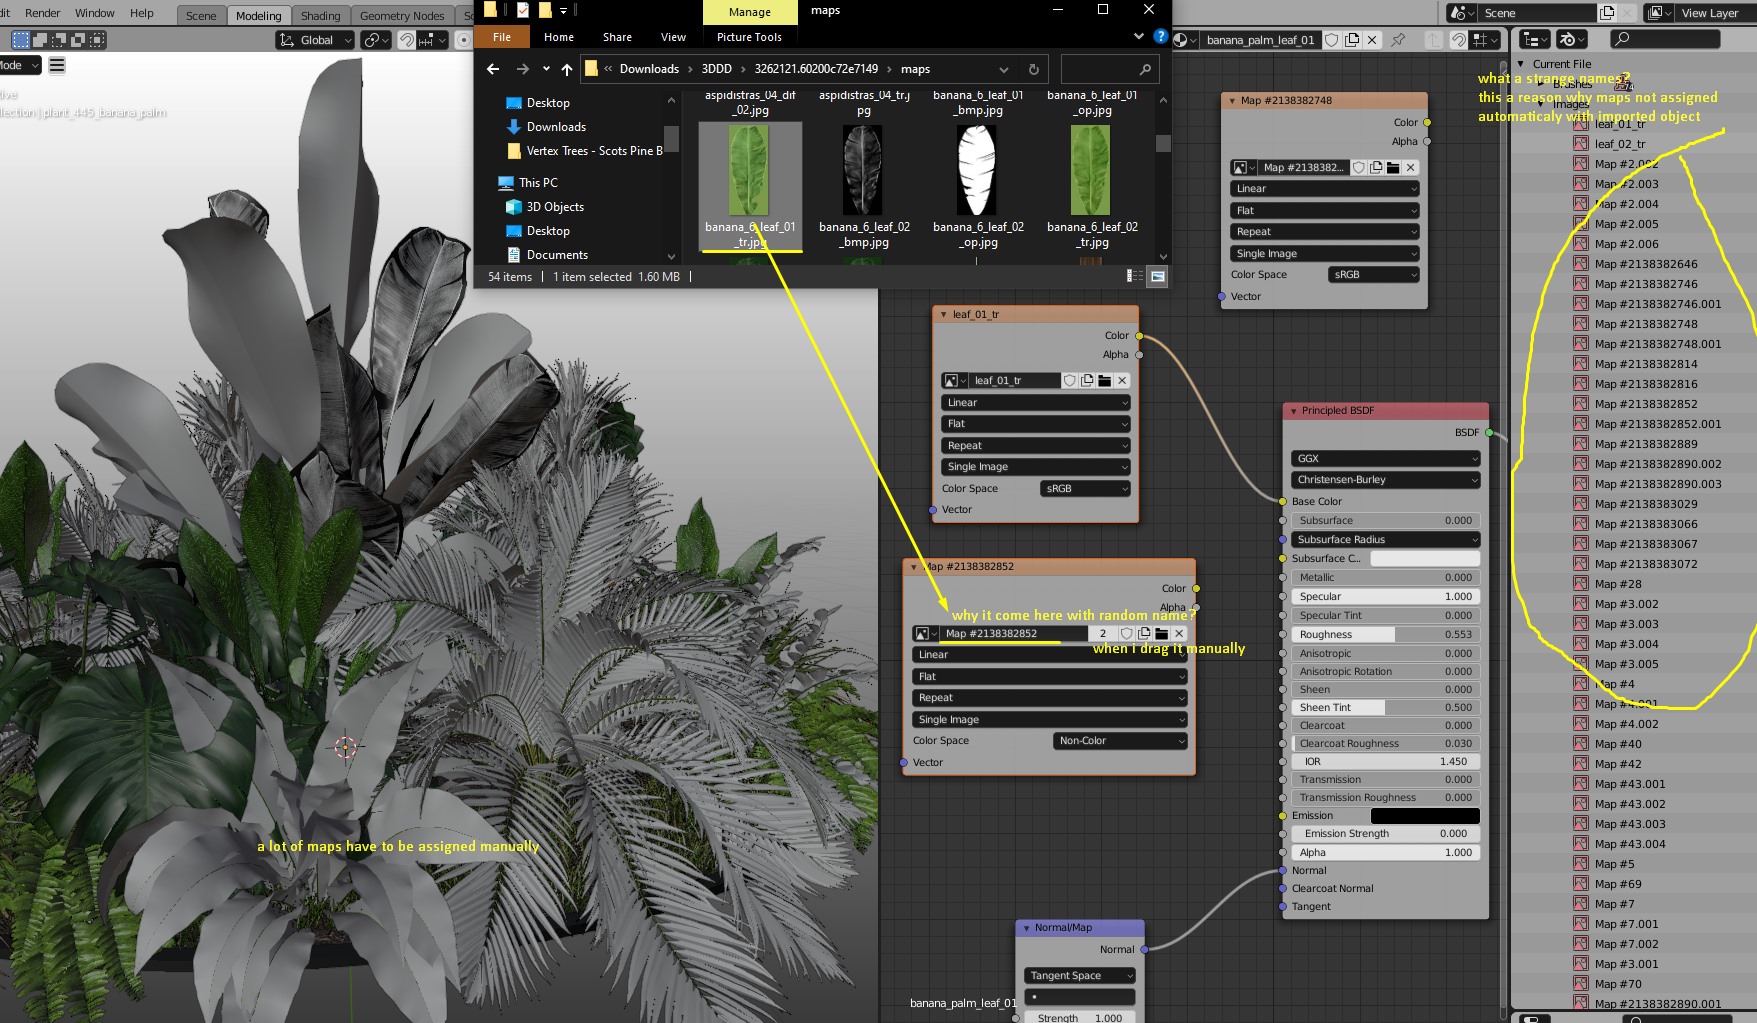Viewport: 1757px width, 1023px height.
Task: Create new scene with copy icon
Action: (x=1607, y=13)
